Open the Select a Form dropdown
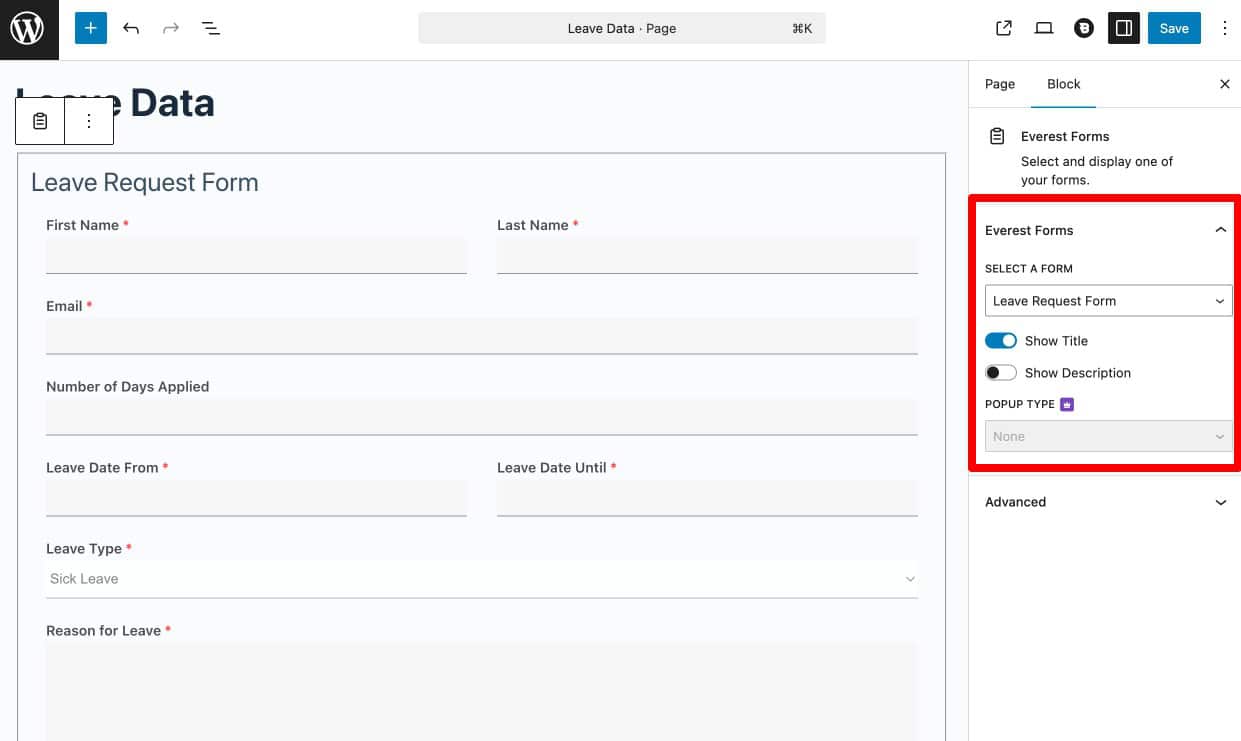The width and height of the screenshot is (1241, 741). 1109,301
